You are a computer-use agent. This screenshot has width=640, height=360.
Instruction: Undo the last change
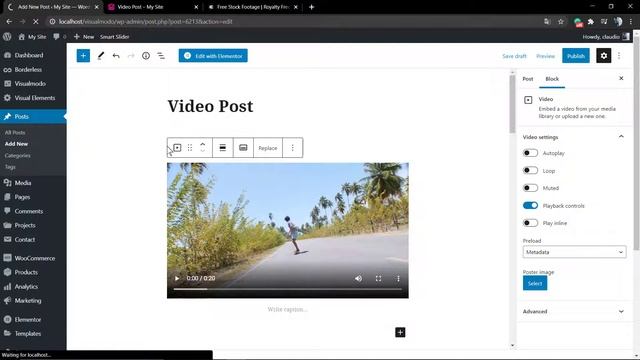click(x=116, y=56)
